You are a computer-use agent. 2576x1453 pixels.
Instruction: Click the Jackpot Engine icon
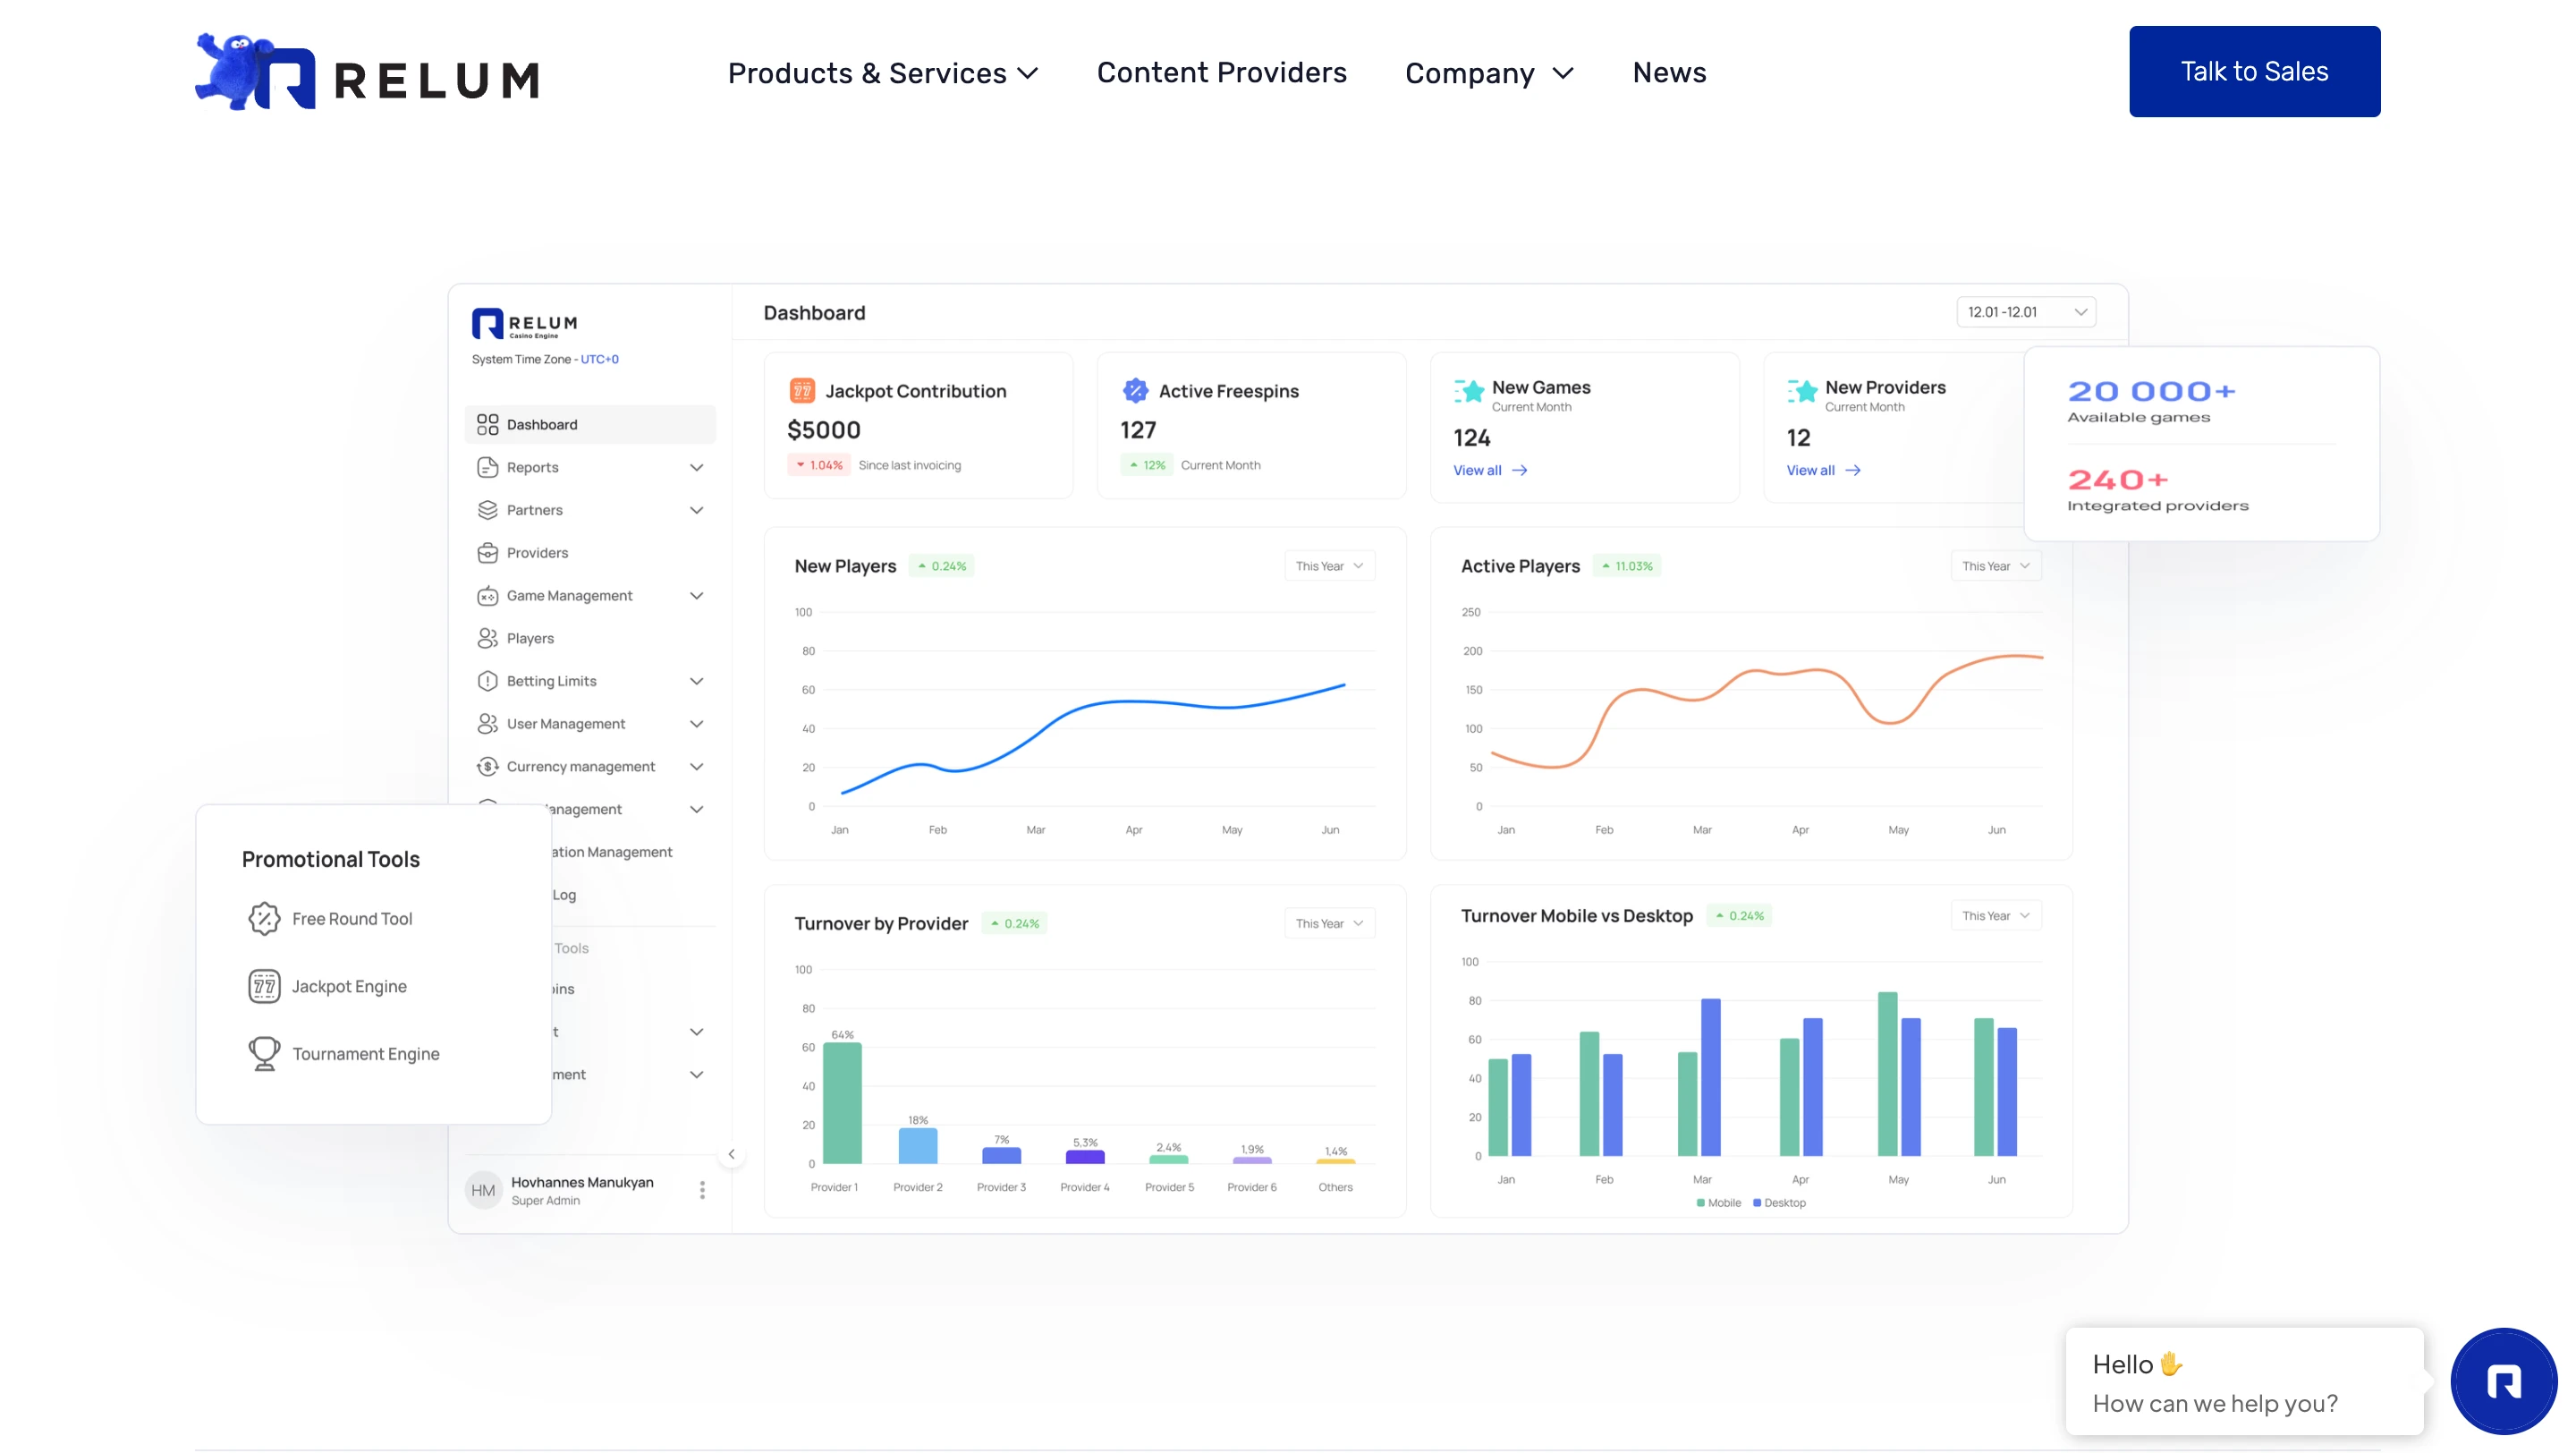coord(264,986)
